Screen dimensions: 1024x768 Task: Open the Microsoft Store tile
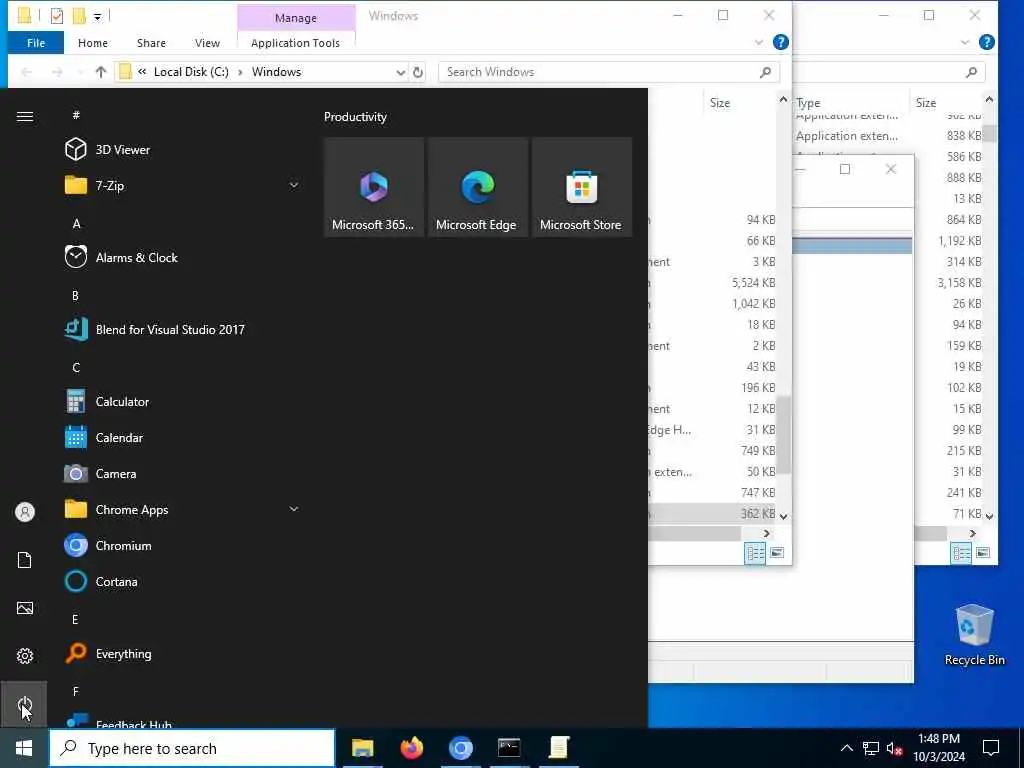click(x=581, y=187)
